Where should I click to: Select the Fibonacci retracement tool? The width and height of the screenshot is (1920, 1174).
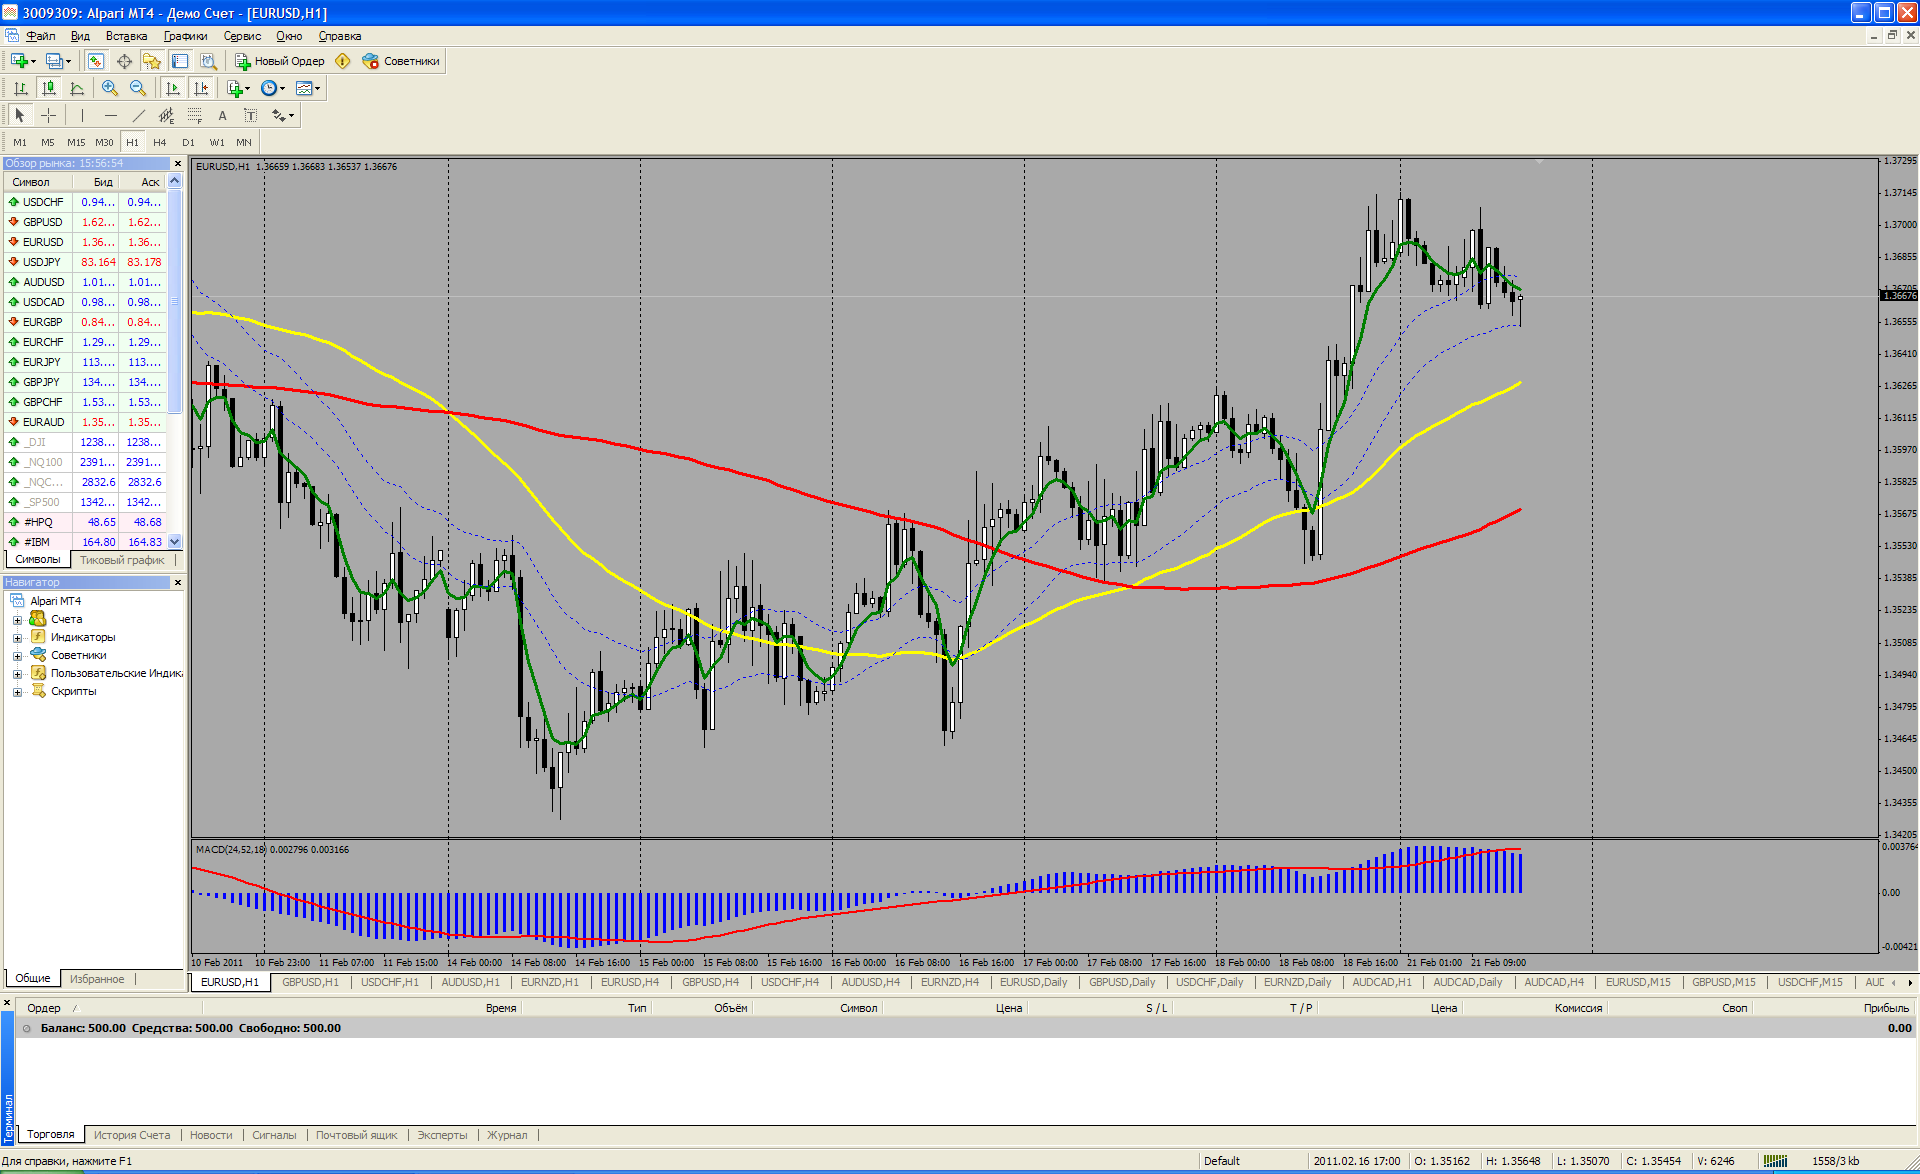click(194, 116)
